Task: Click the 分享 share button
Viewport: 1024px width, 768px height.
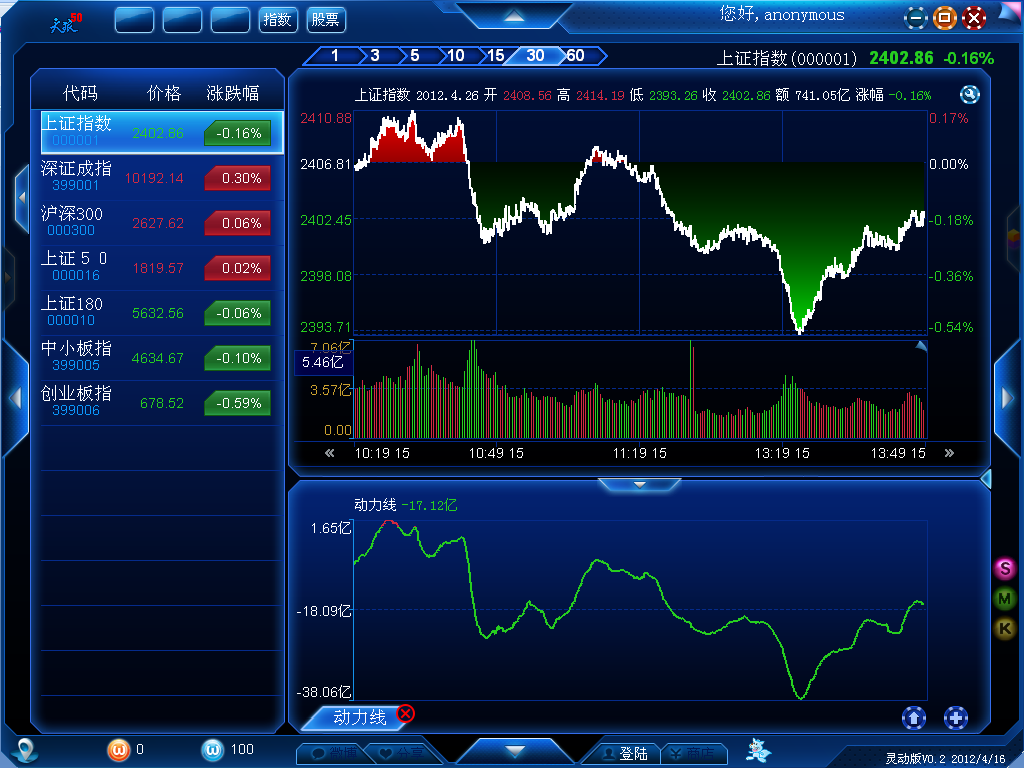Action: [402, 754]
